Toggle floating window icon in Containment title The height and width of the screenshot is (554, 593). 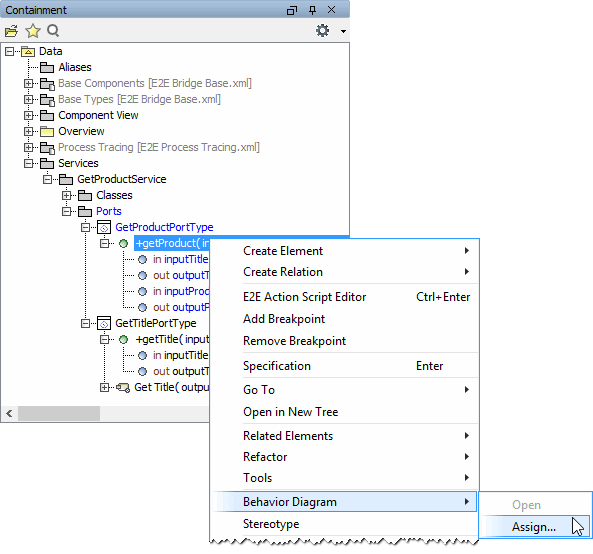coord(292,10)
